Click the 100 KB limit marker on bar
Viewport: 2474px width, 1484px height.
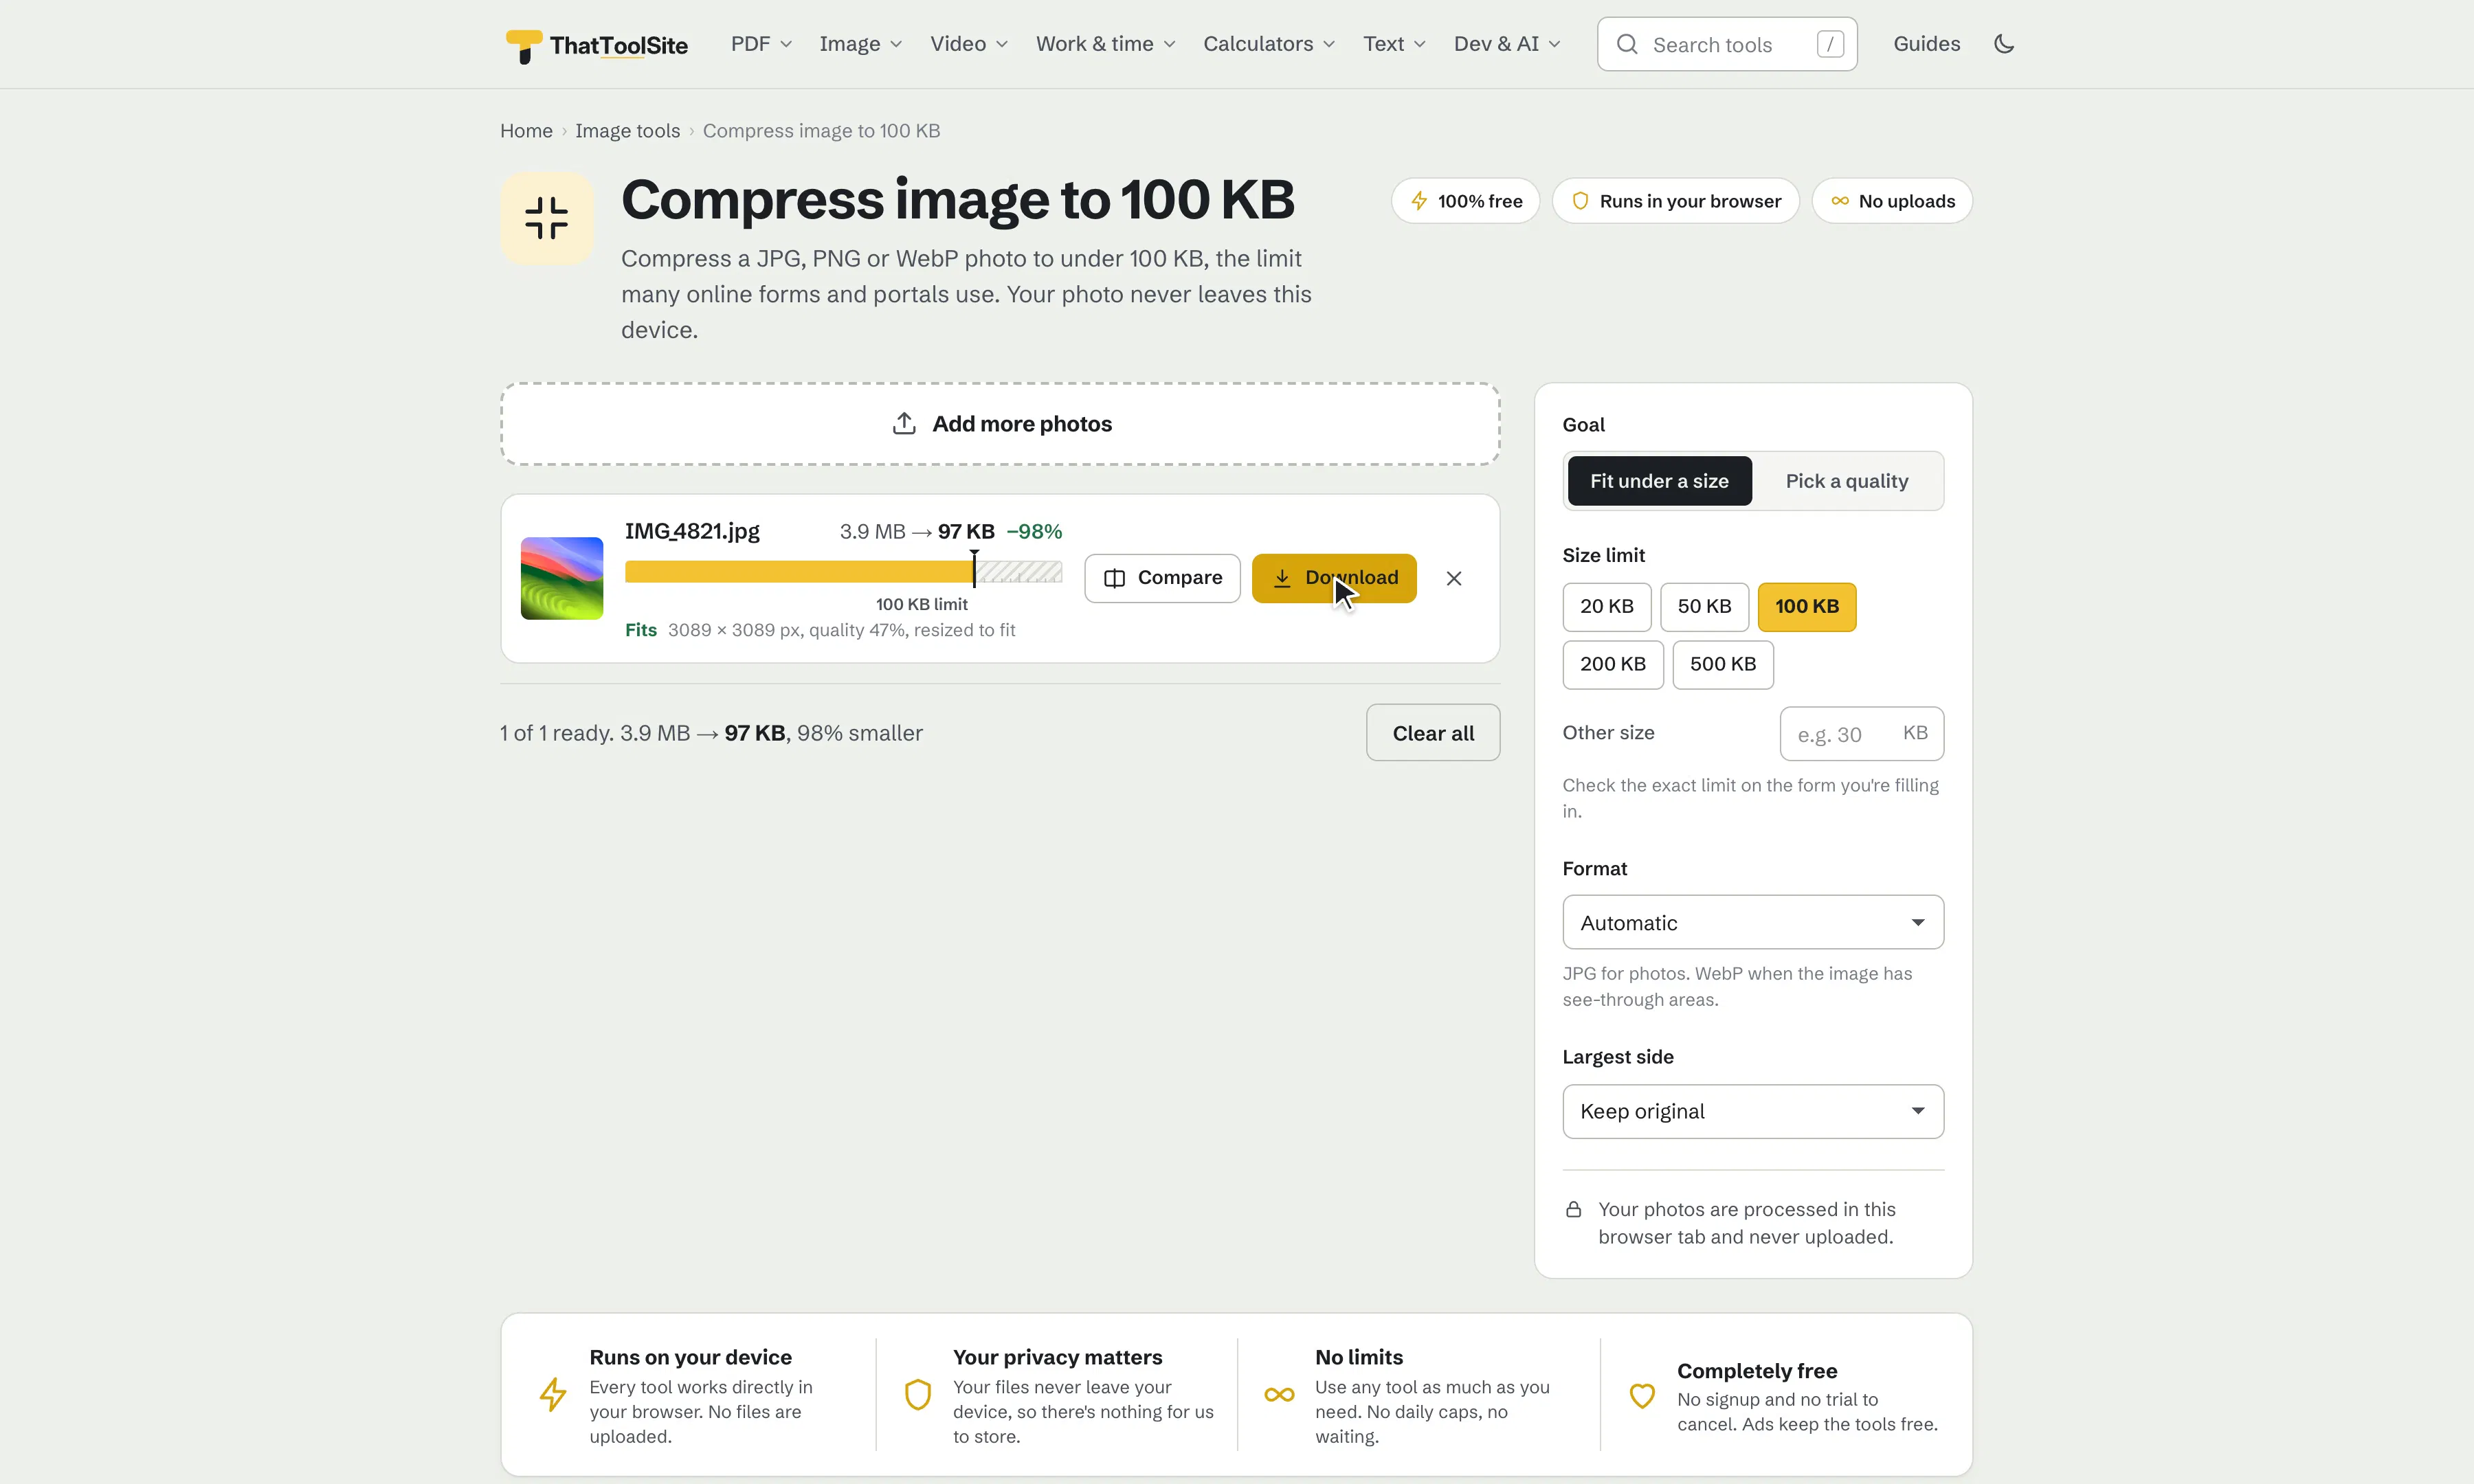(974, 569)
